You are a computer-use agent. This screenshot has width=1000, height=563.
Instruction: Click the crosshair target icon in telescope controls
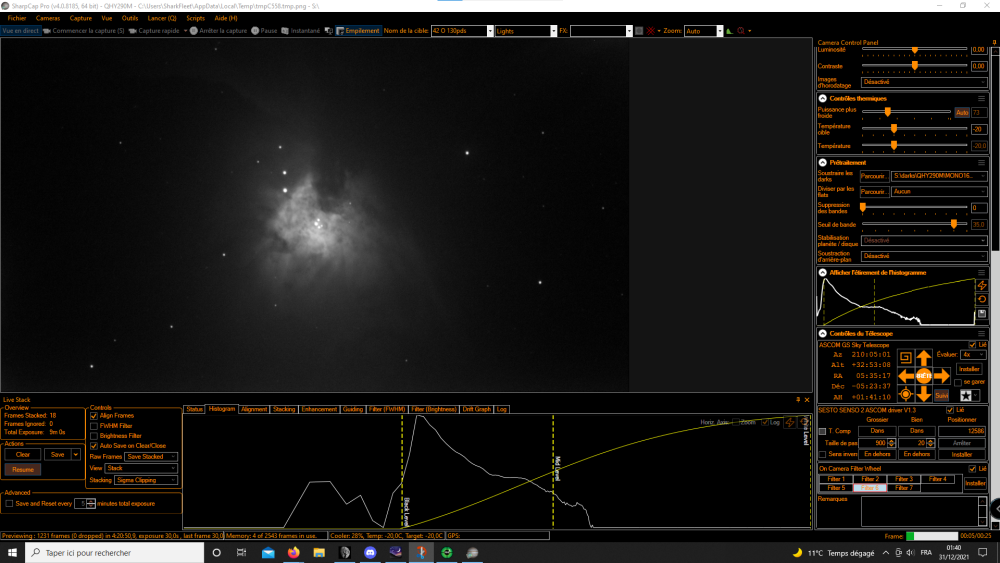905,395
